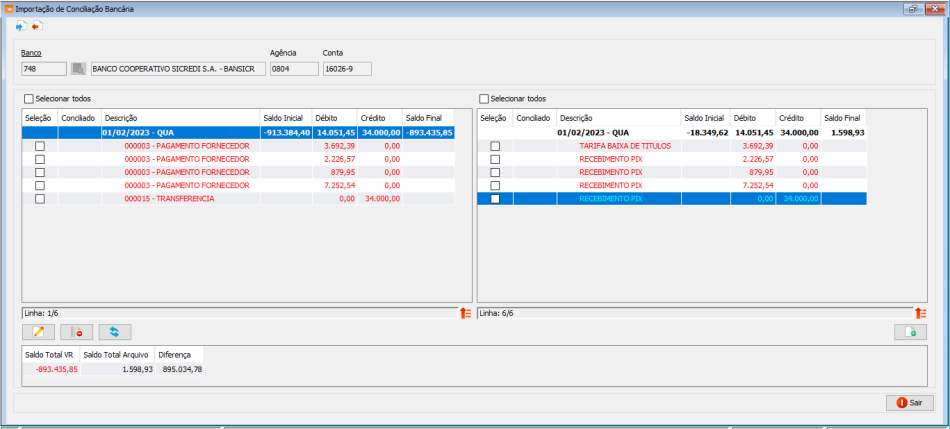Check the 000015 - TRANSFERENCIA row box
The image size is (950, 429).
coord(40,199)
